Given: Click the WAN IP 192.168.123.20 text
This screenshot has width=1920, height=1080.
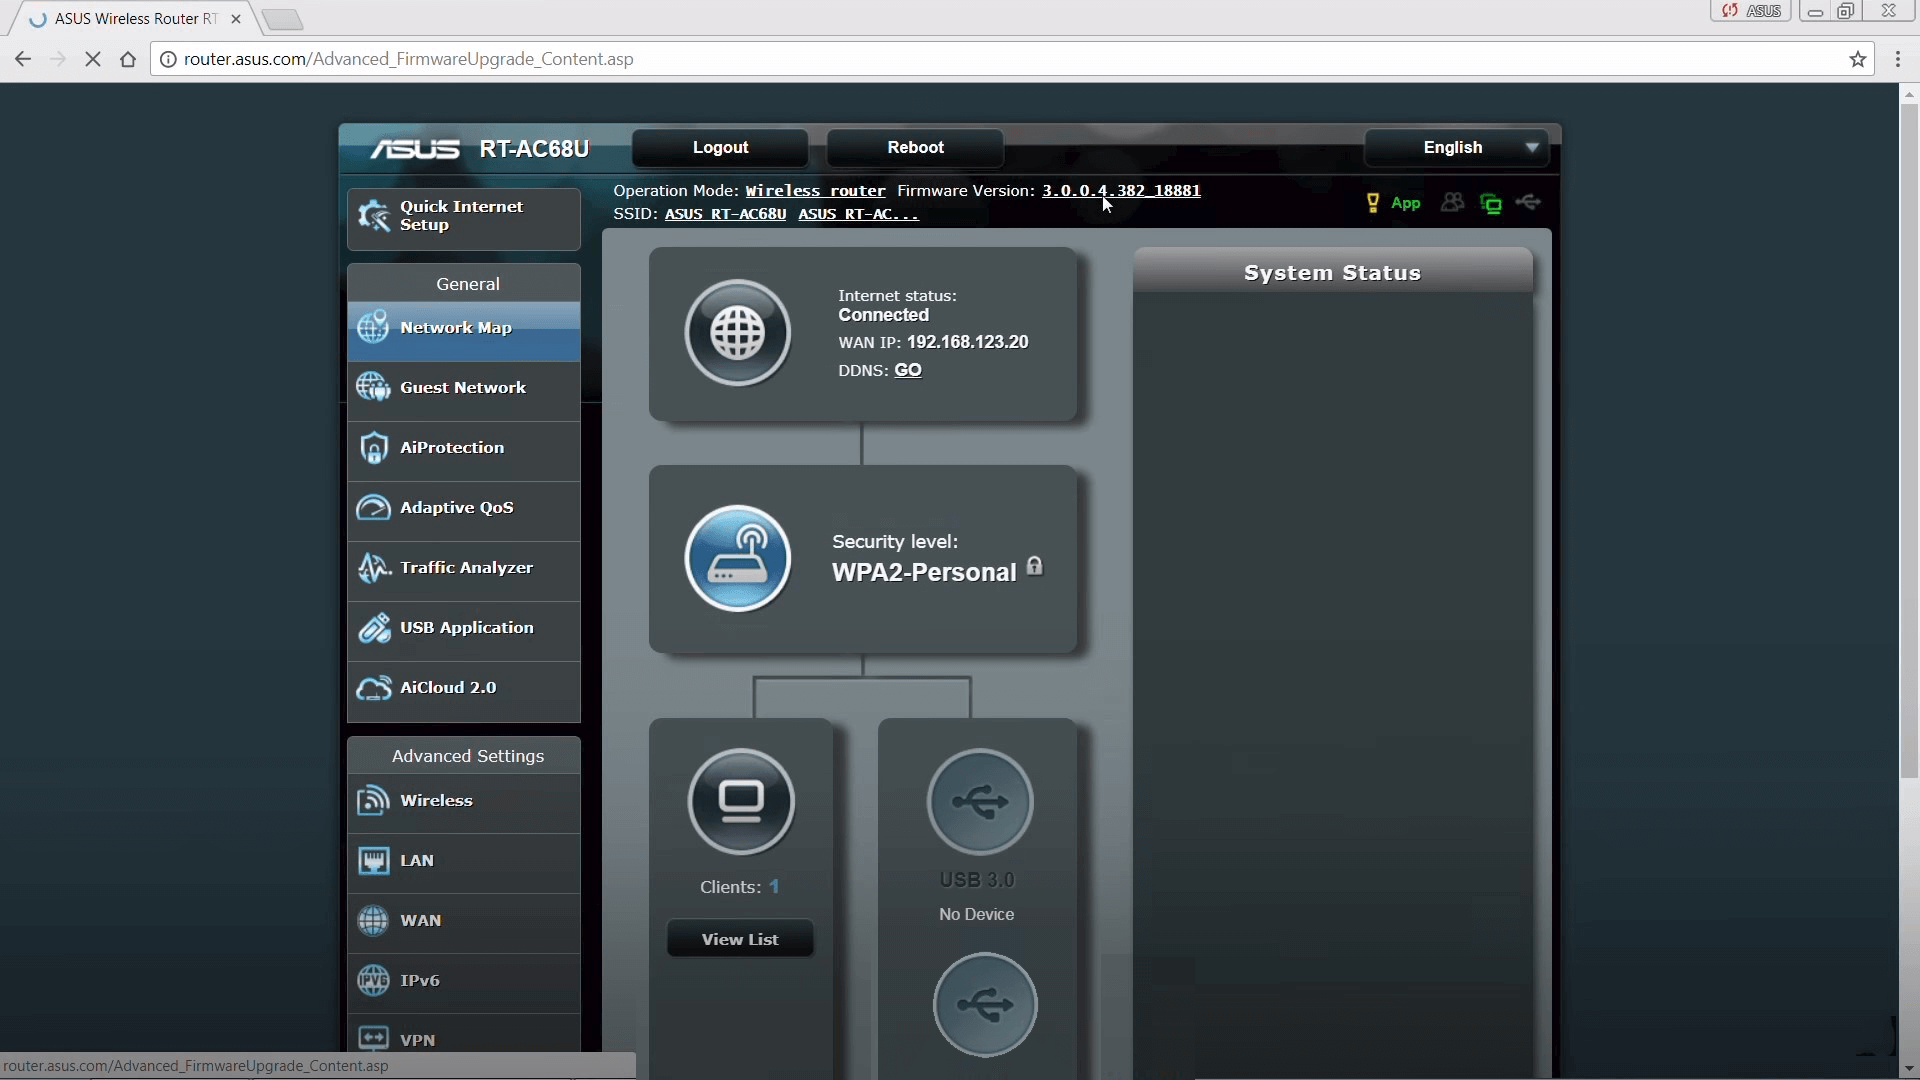Looking at the screenshot, I should (x=967, y=342).
